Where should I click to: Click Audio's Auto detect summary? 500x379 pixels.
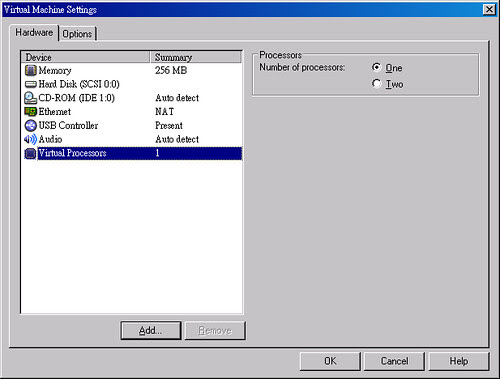(x=177, y=139)
